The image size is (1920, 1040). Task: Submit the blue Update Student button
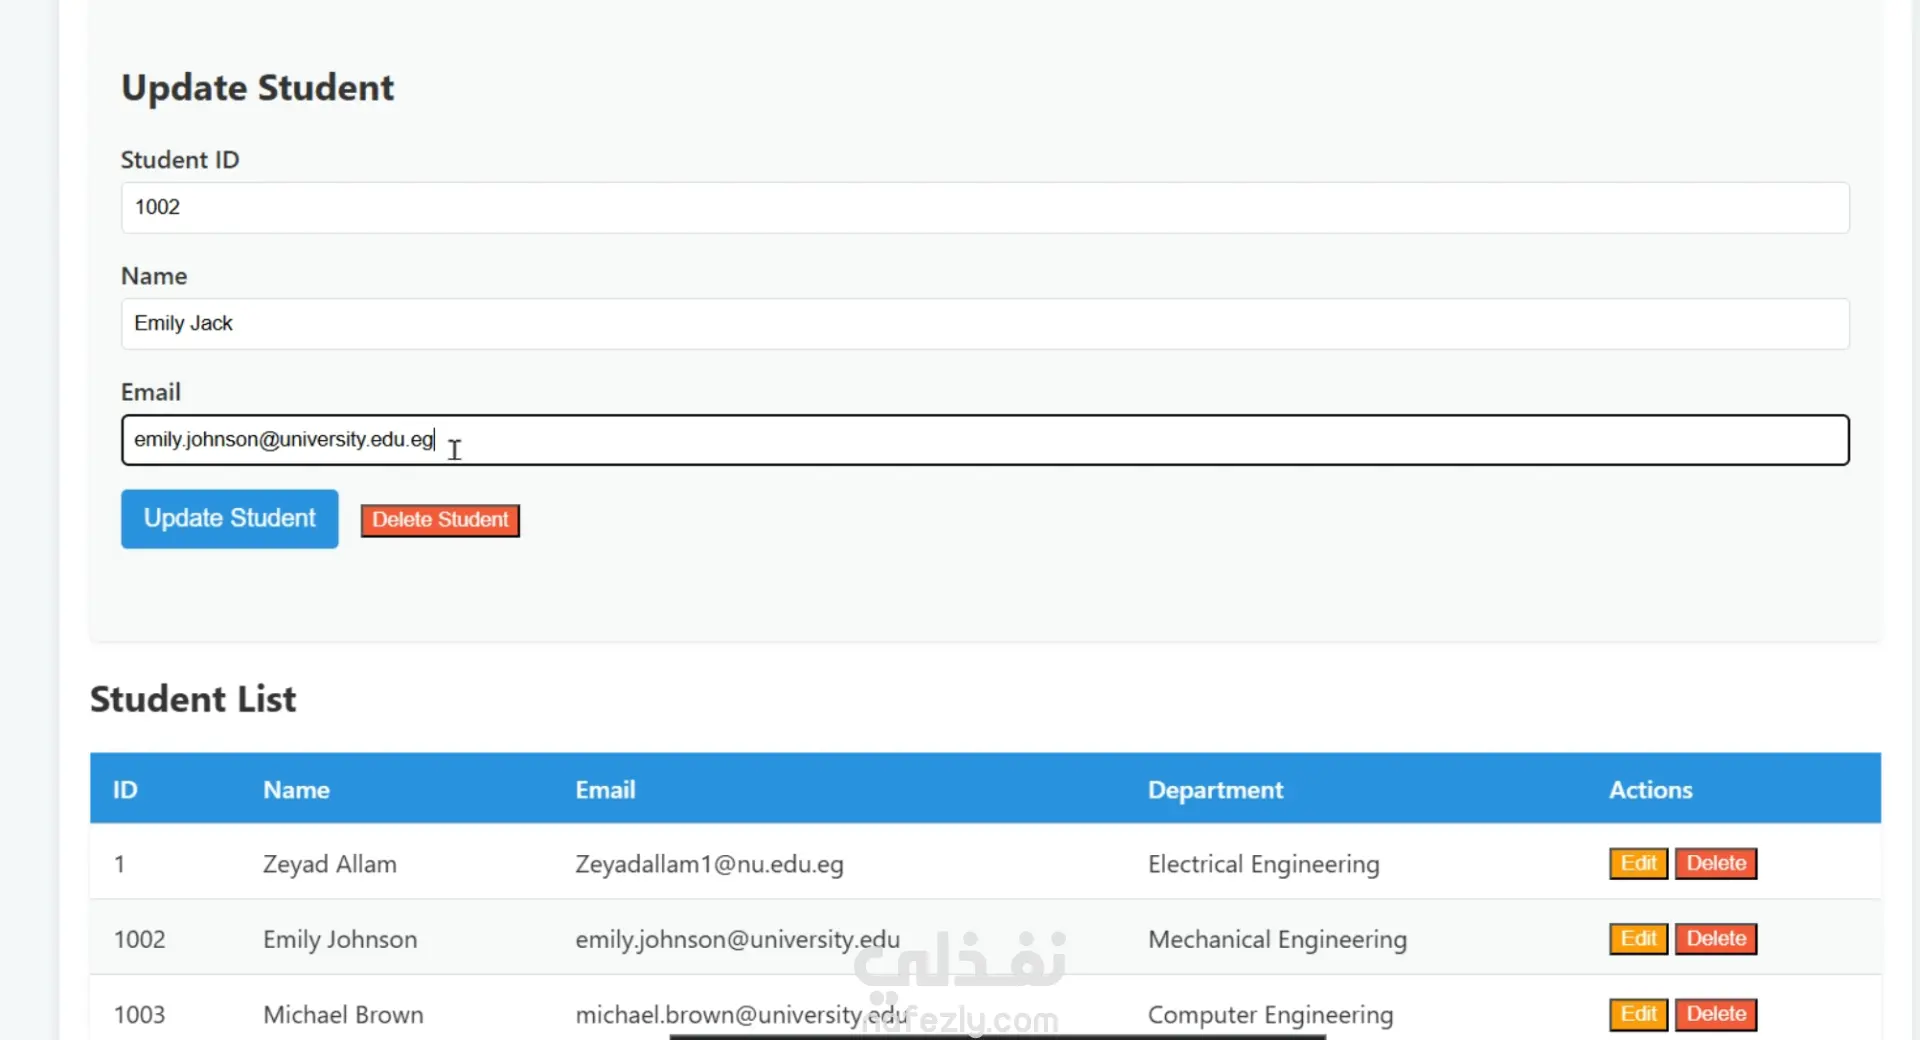[229, 519]
